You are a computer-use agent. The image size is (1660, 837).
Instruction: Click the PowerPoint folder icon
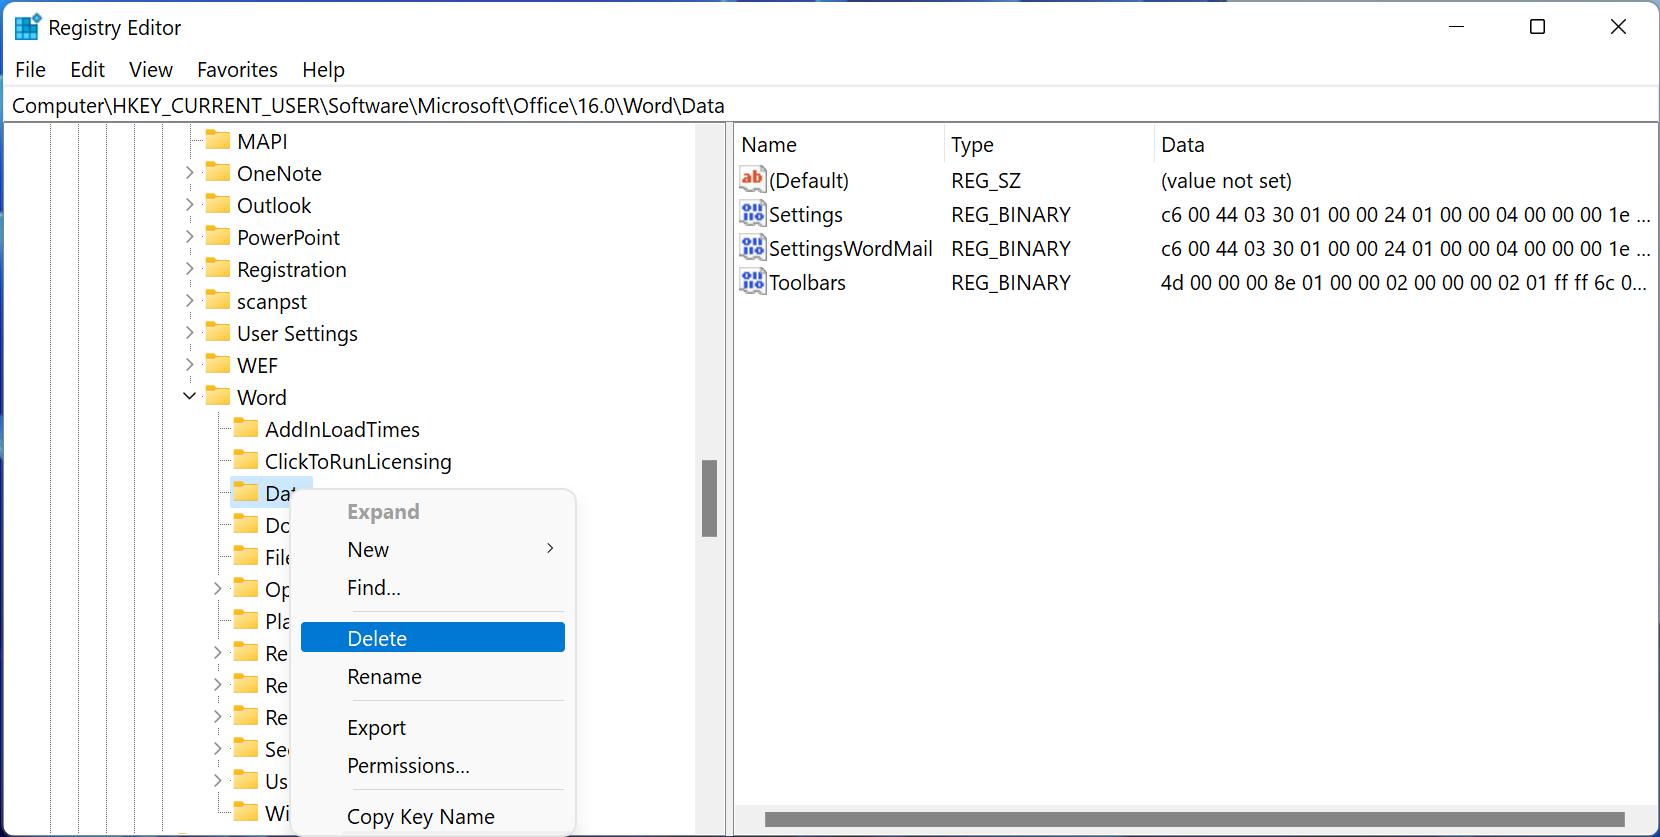pos(218,236)
